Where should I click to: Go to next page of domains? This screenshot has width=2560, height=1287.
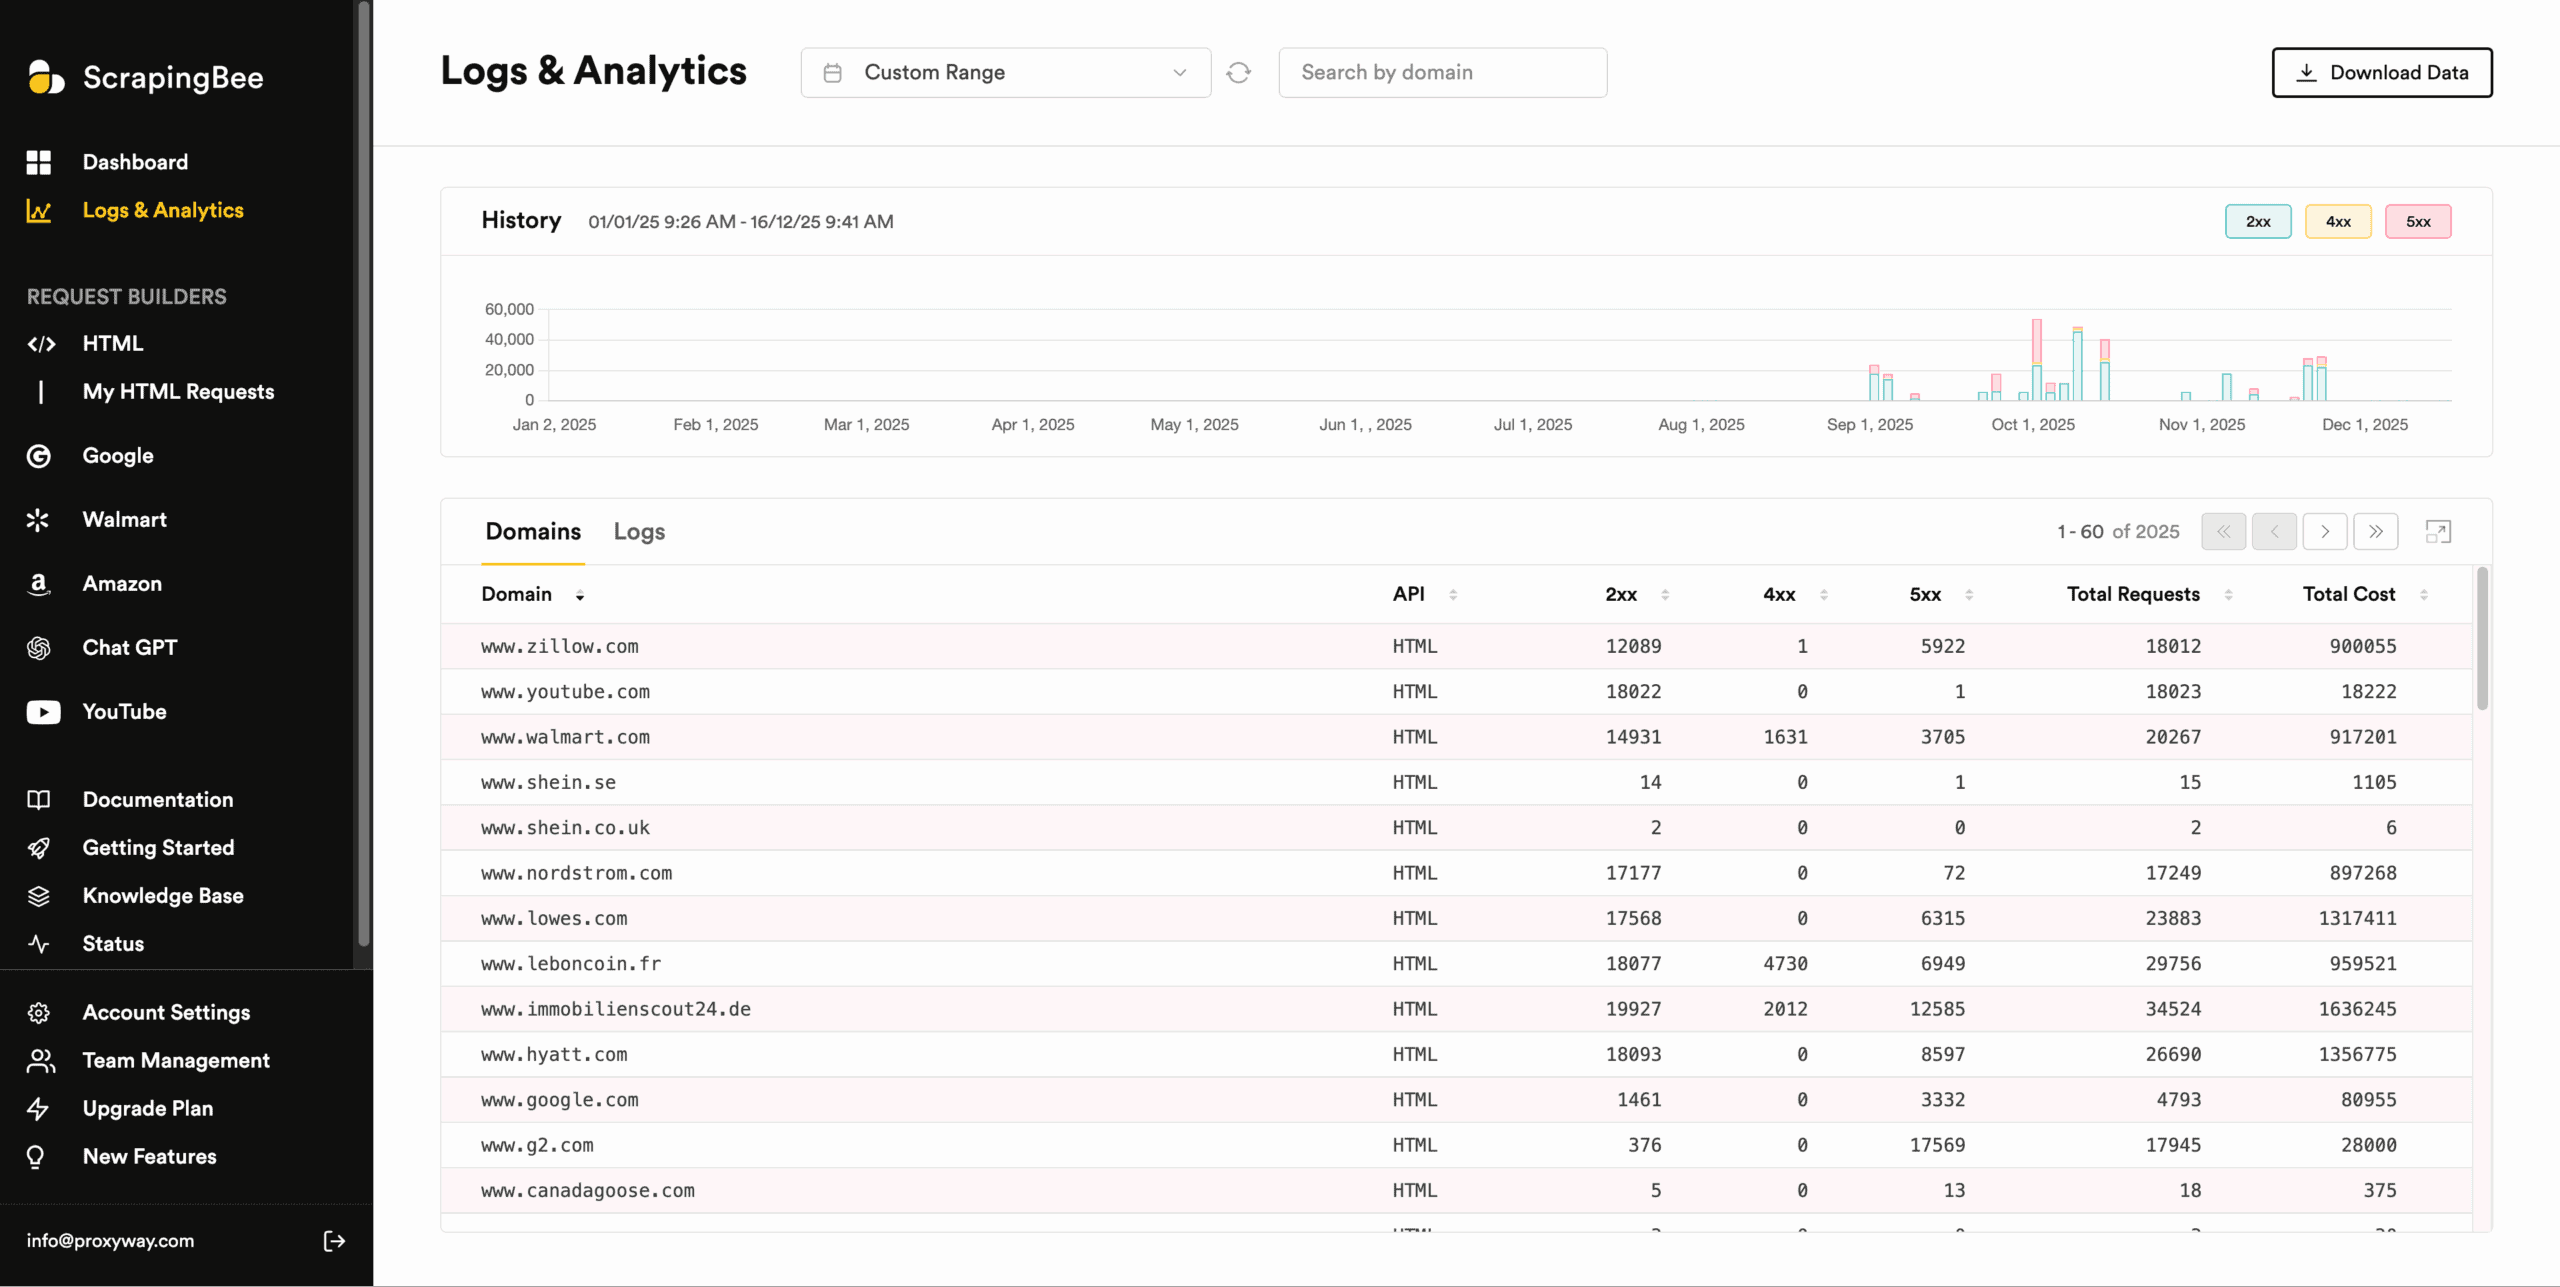click(x=2324, y=532)
